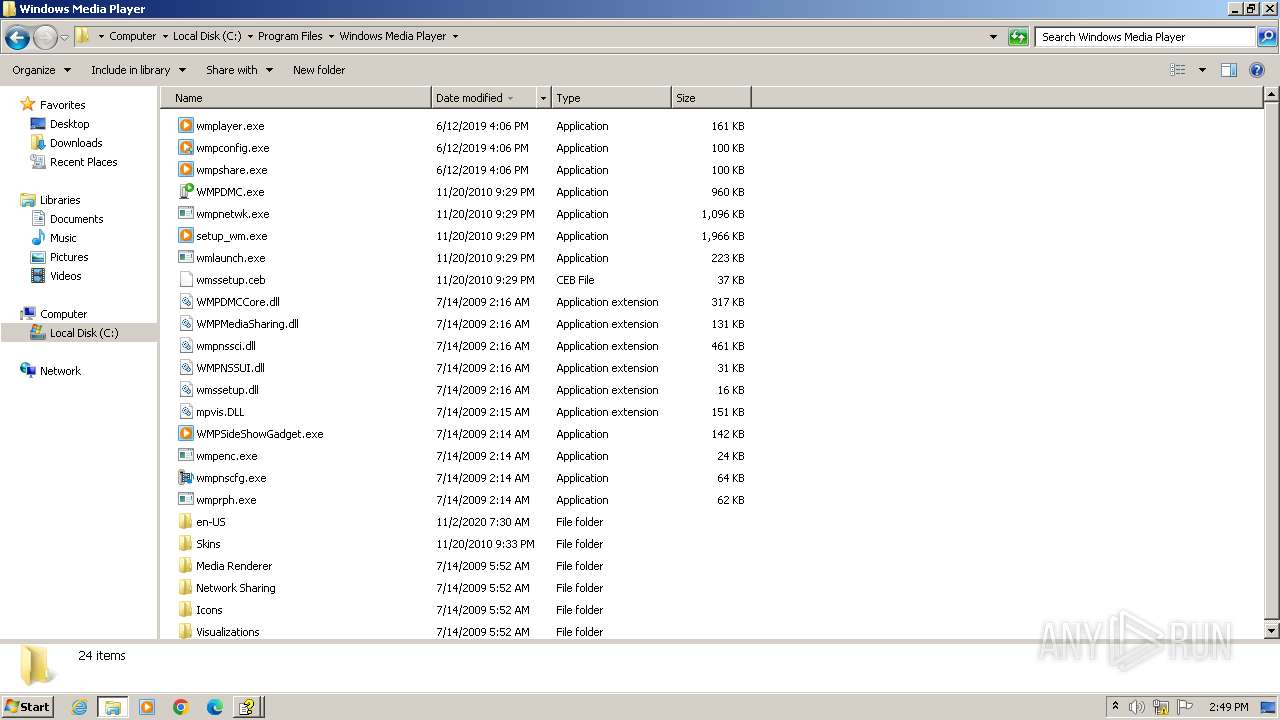Select the mpvis.DLL file icon
Image resolution: width=1280 pixels, height=720 pixels.
click(x=185, y=412)
